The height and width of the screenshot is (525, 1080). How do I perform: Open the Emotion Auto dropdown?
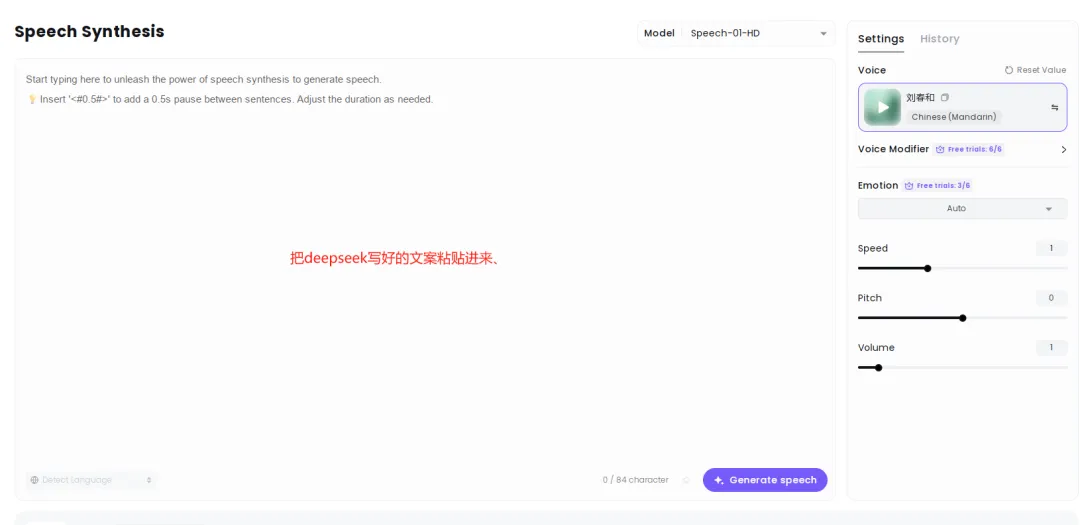point(962,209)
